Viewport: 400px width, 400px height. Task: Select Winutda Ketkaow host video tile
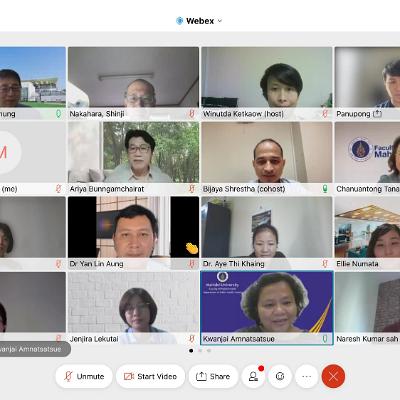coord(267,83)
